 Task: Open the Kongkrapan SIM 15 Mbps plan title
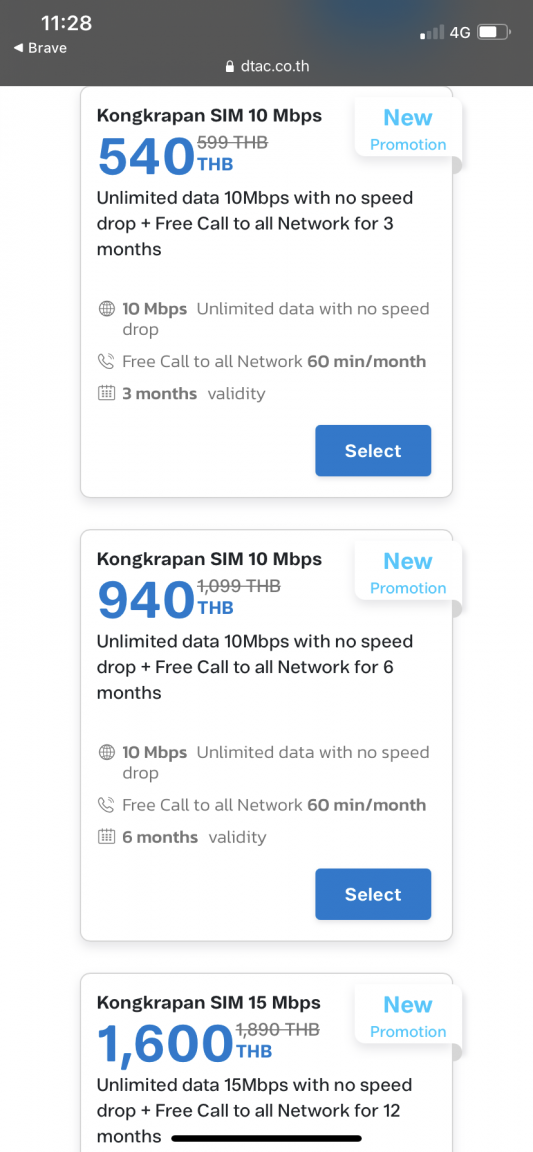[x=209, y=1003]
